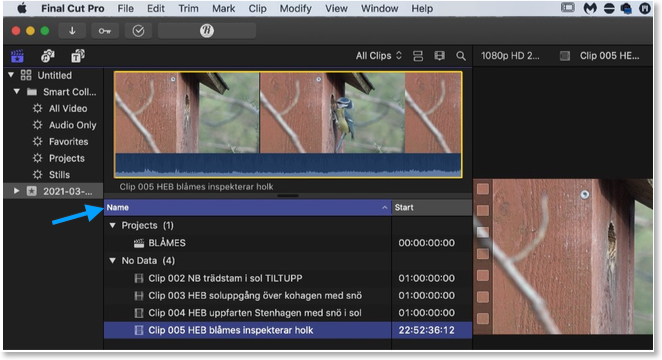This screenshot has height=360, width=662.
Task: Select Clip 003 HEB soluppgång row
Action: (x=288, y=295)
